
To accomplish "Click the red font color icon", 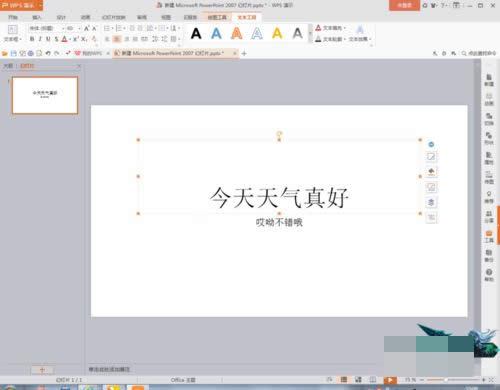I will [64, 39].
